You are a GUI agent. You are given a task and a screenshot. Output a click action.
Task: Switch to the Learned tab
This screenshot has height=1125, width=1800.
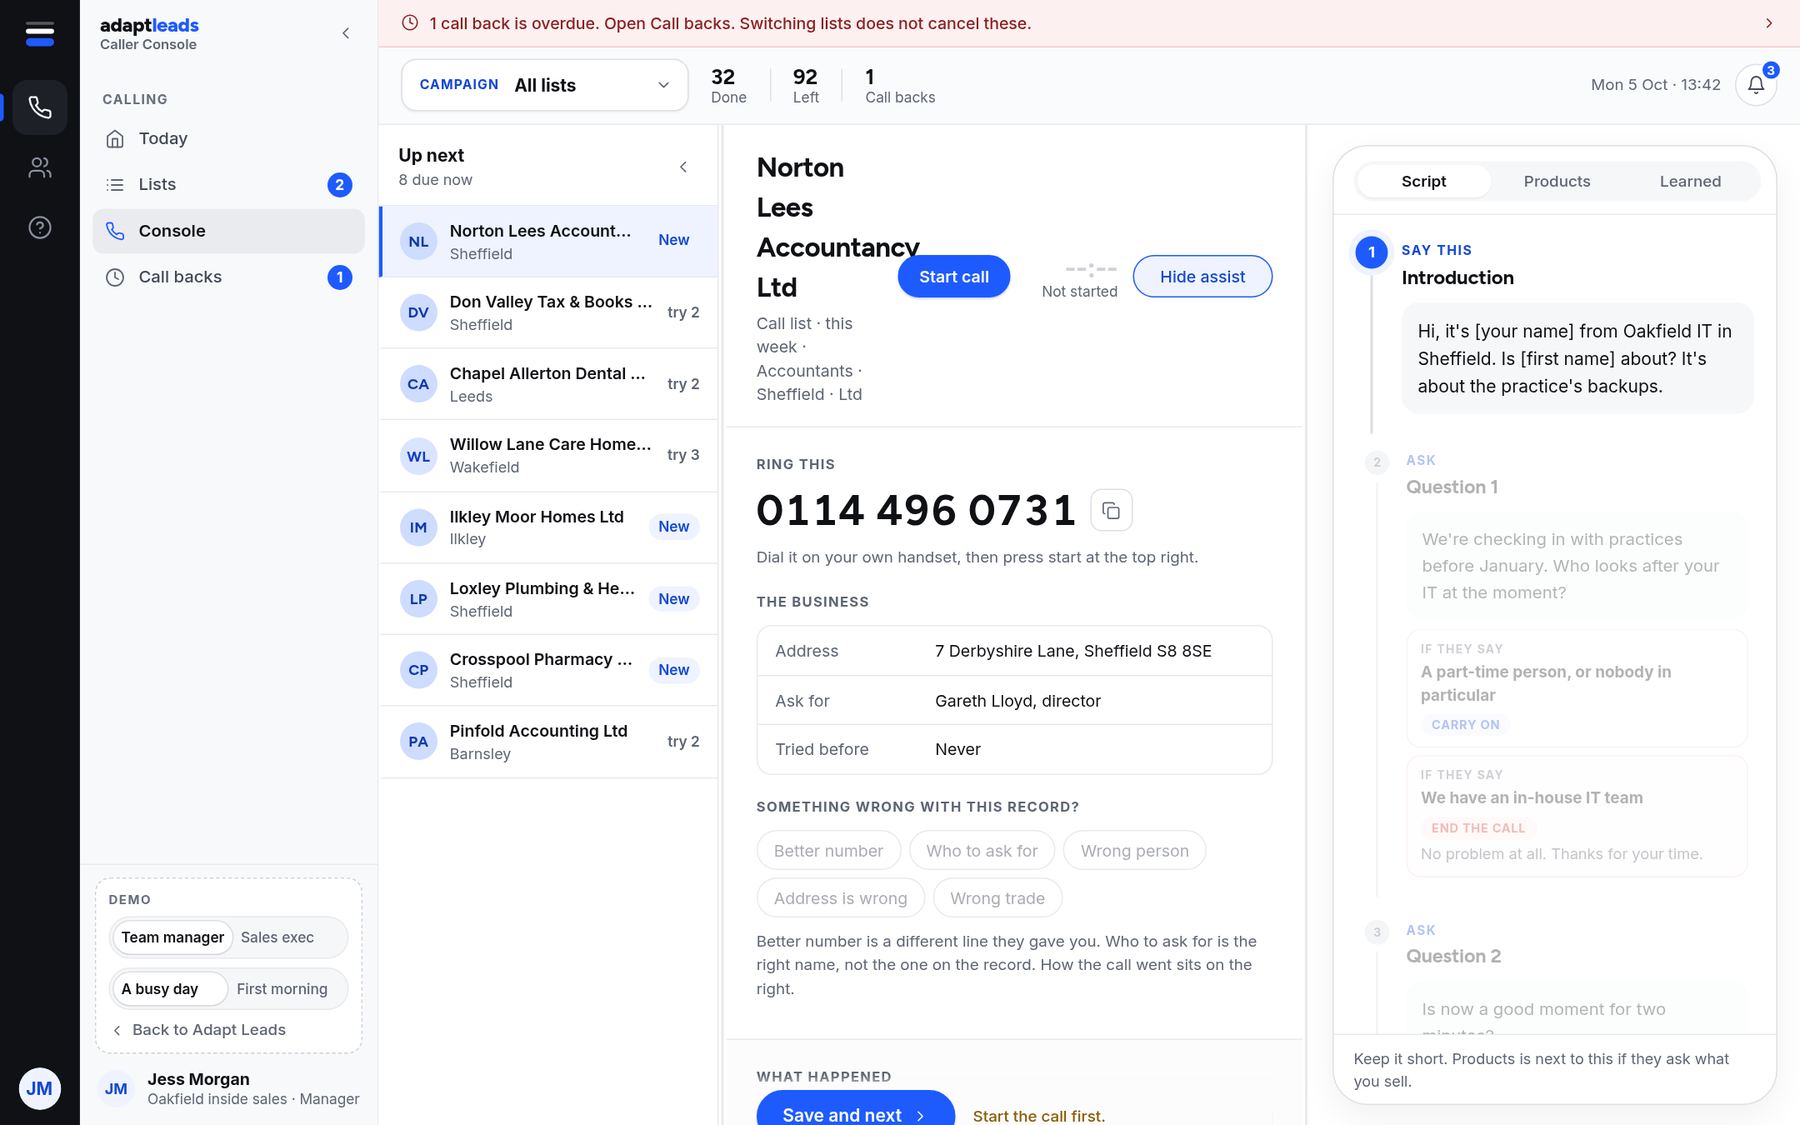(x=1690, y=181)
